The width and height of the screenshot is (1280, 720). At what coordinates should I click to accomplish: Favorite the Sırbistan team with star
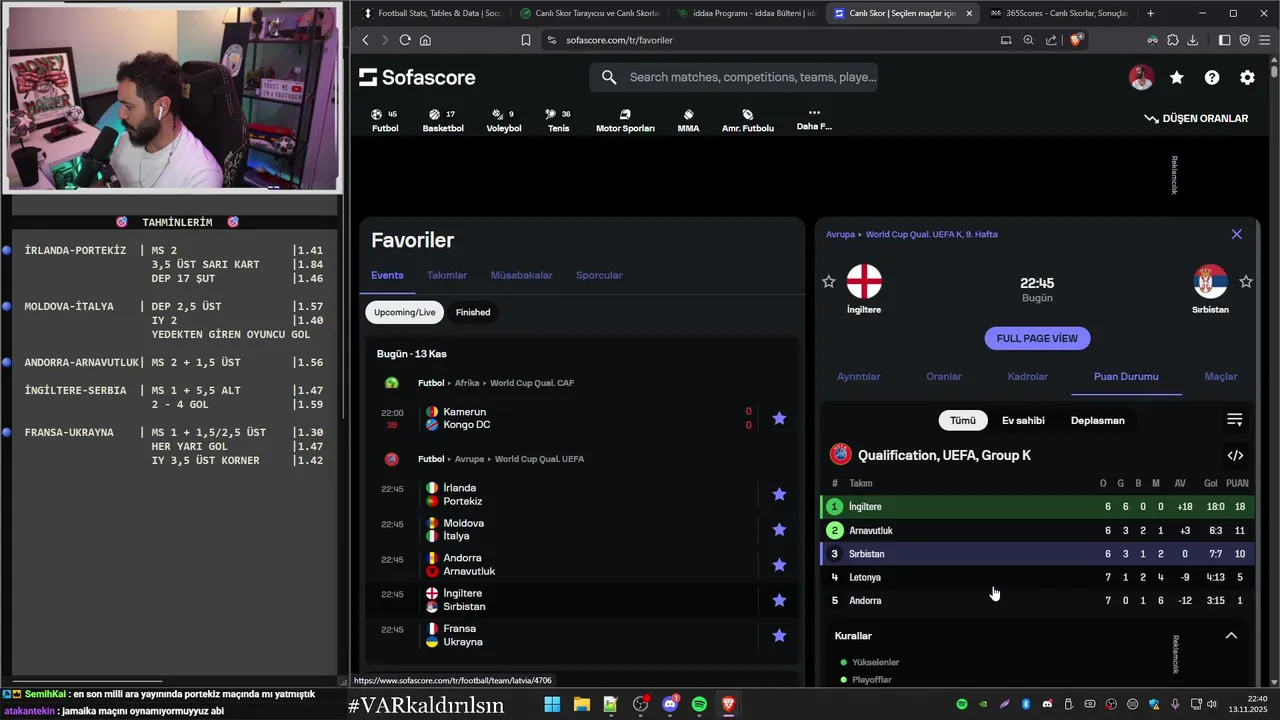coord(1246,282)
